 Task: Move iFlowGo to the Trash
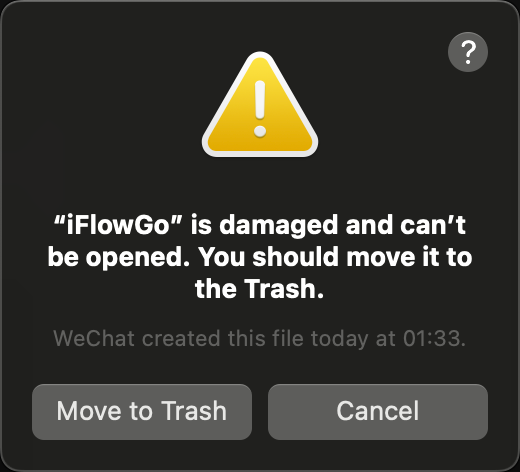tap(142, 412)
